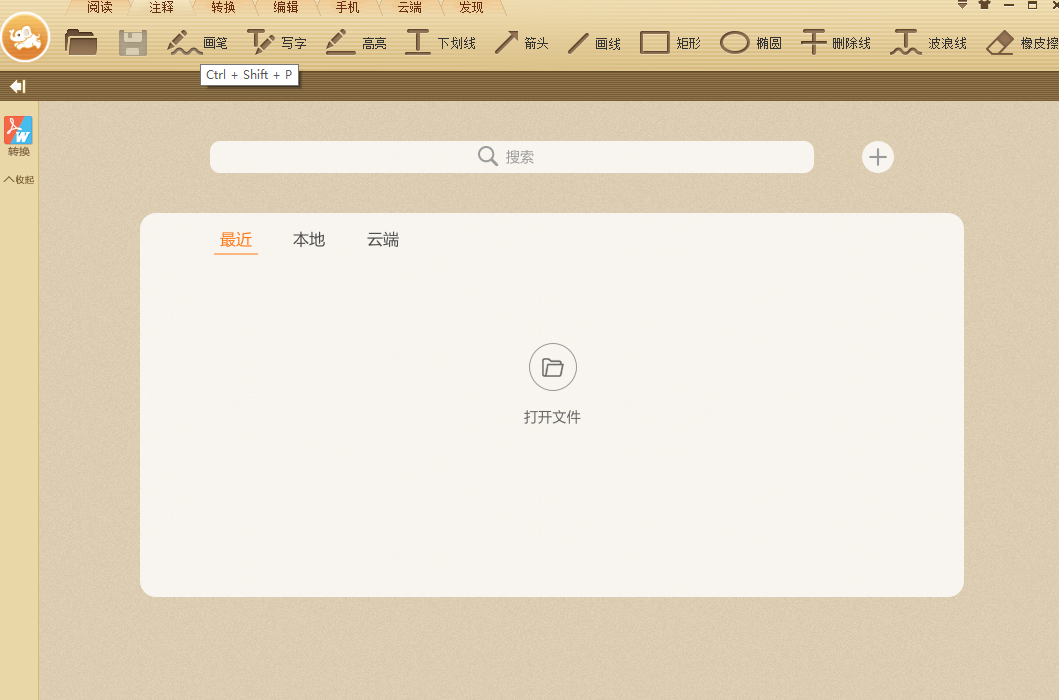Select the 矩形 rectangle tool

click(x=669, y=42)
